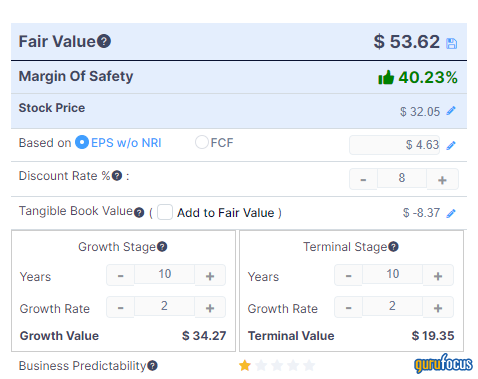Edit stock price with pencil icon
The height and width of the screenshot is (379, 478).
[x=451, y=111]
